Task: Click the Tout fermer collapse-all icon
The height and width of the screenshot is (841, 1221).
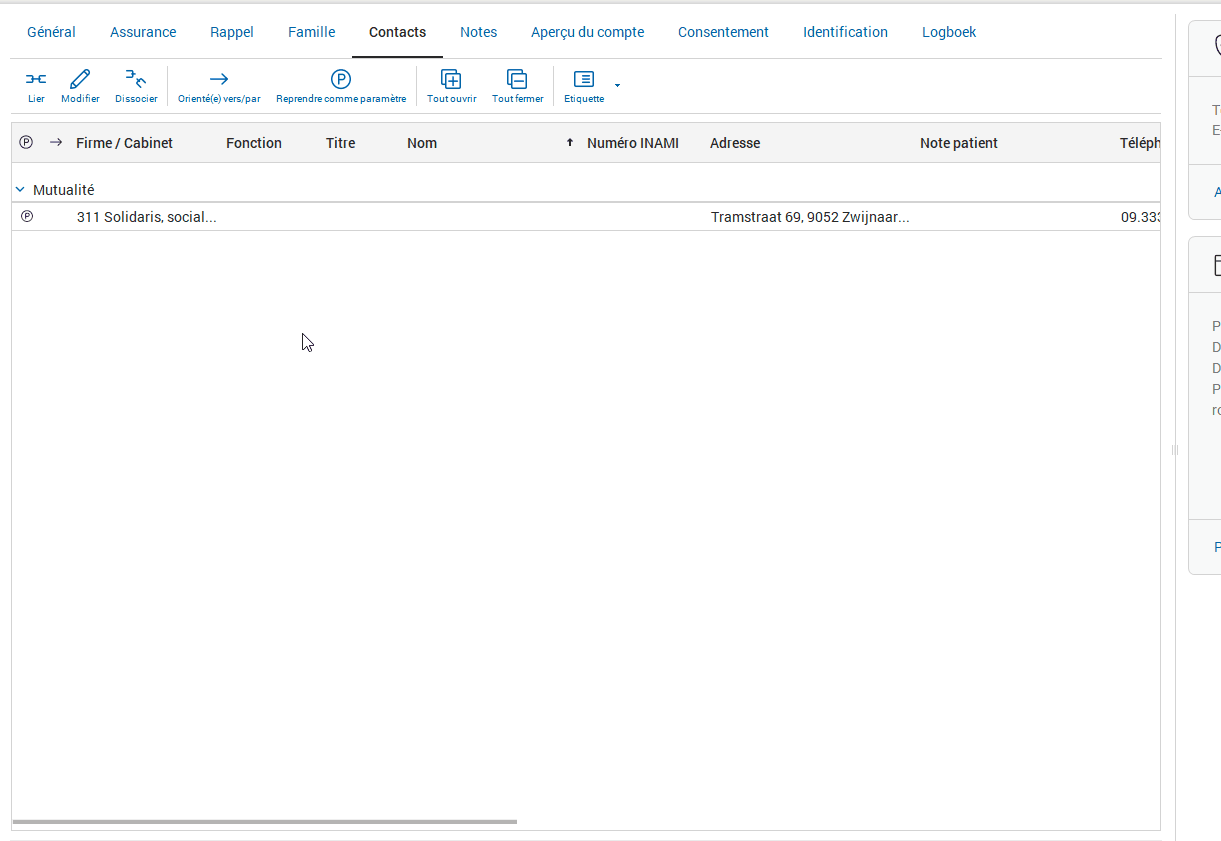Action: pos(517,79)
